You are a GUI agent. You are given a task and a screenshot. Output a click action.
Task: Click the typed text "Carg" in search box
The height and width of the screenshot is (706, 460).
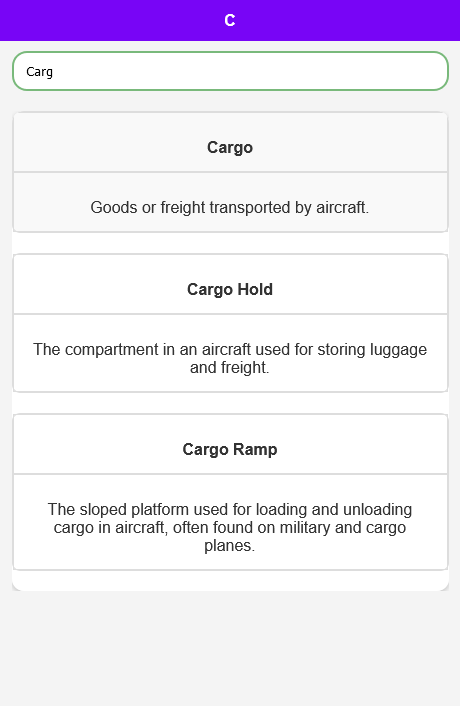coord(40,72)
